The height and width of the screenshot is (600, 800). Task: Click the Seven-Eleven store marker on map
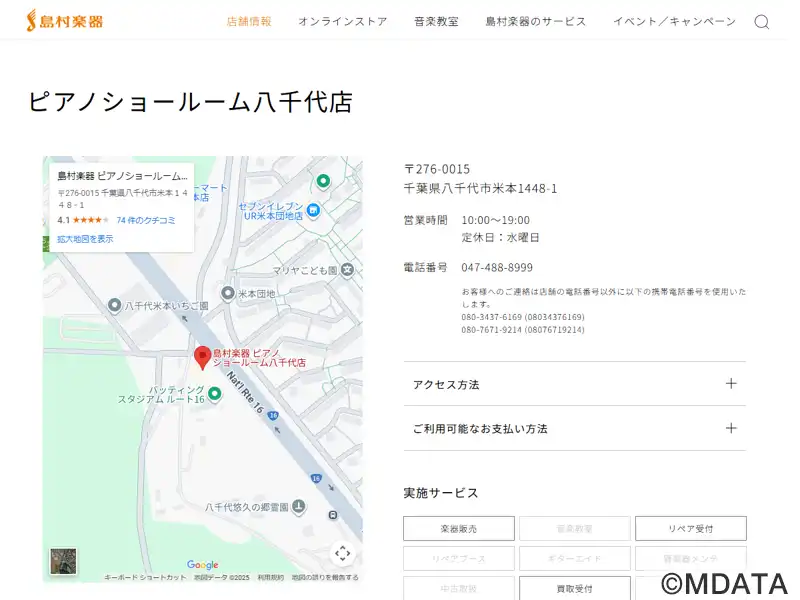313,210
